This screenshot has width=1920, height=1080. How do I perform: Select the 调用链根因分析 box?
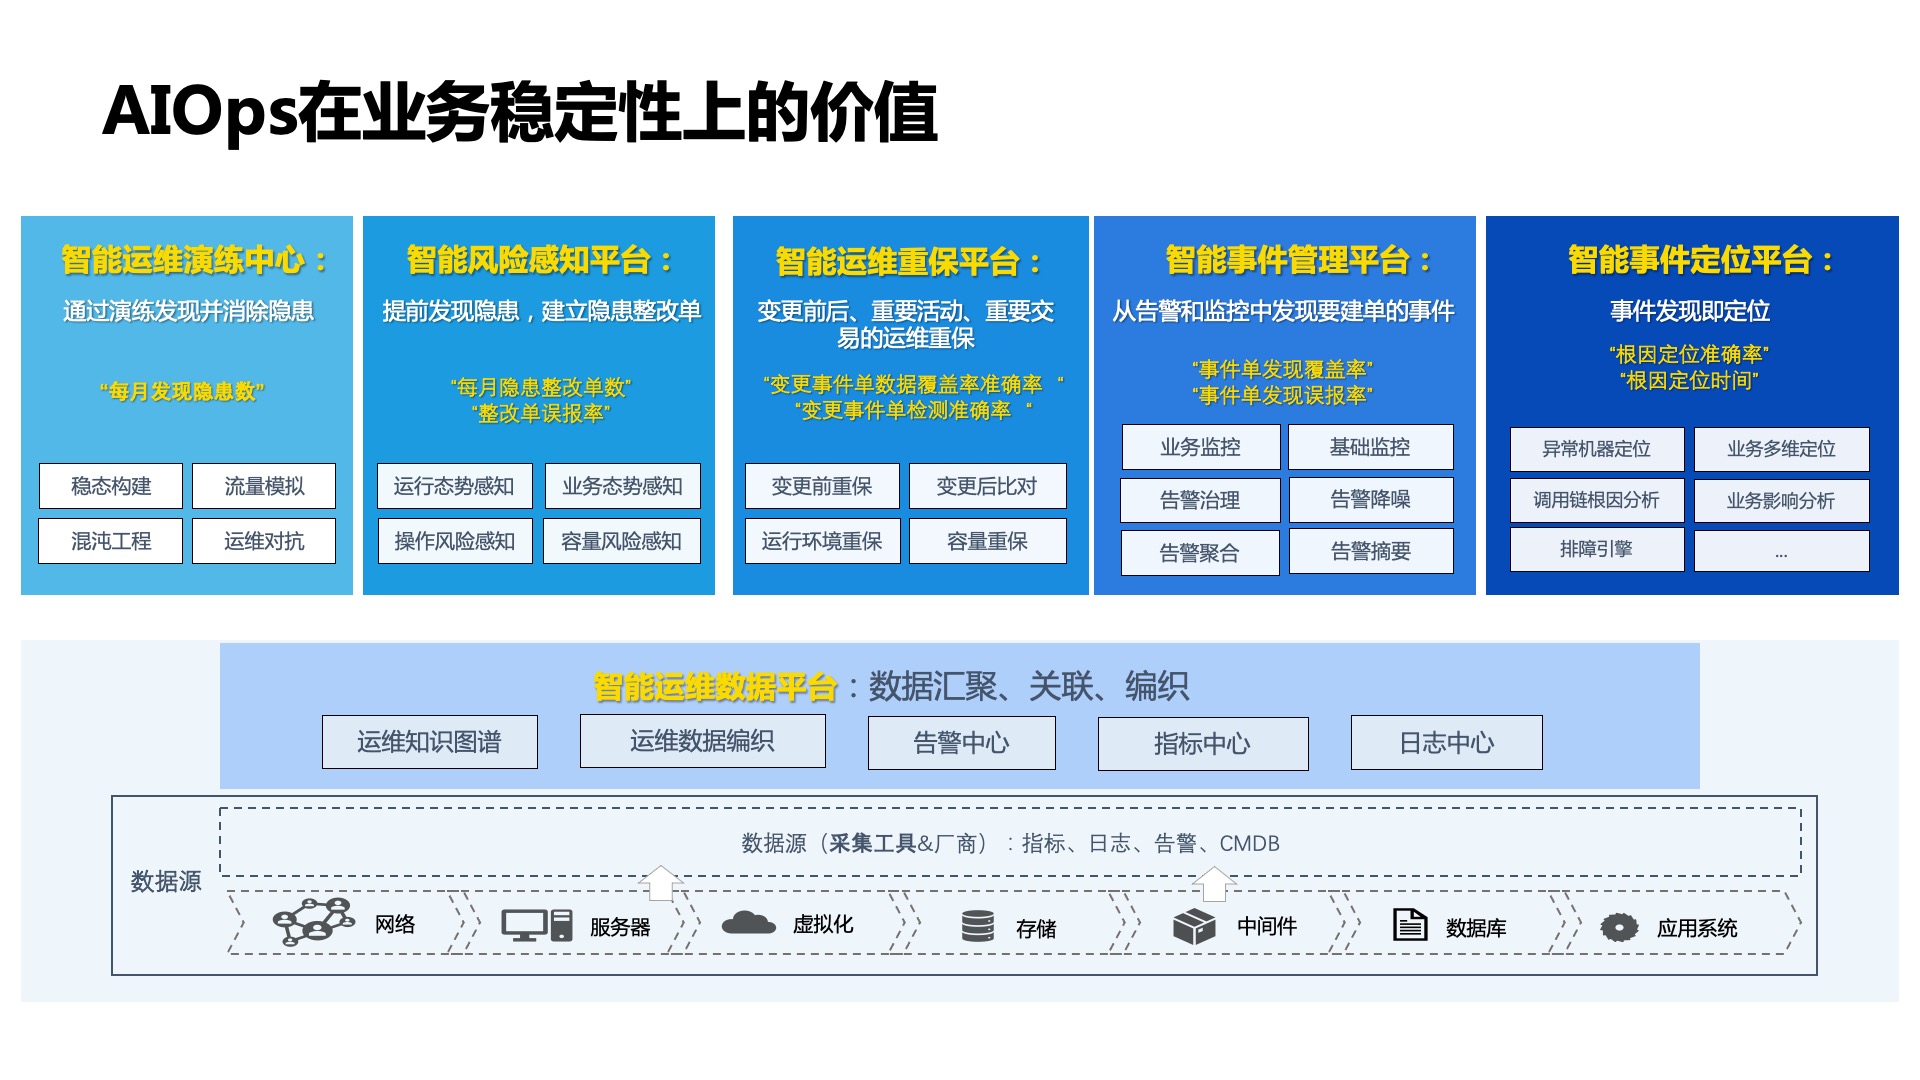(1596, 500)
